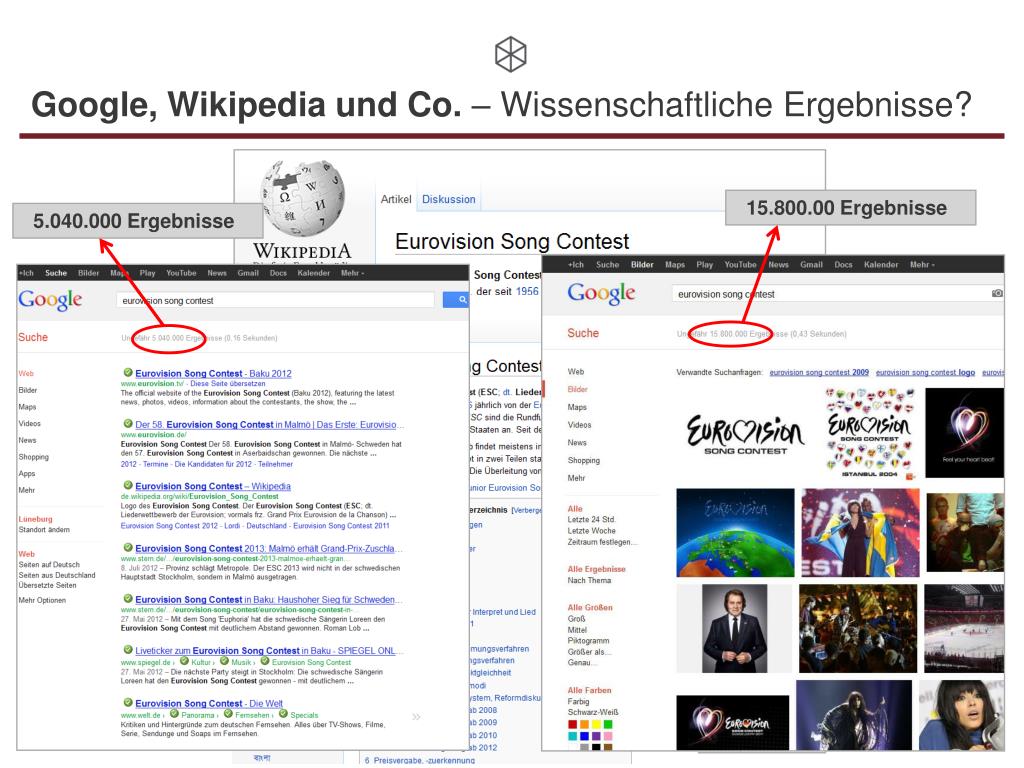Image resolution: width=1024 pixels, height=768 pixels.
Task: Click the Wikipedia globe logo
Action: click(x=303, y=198)
